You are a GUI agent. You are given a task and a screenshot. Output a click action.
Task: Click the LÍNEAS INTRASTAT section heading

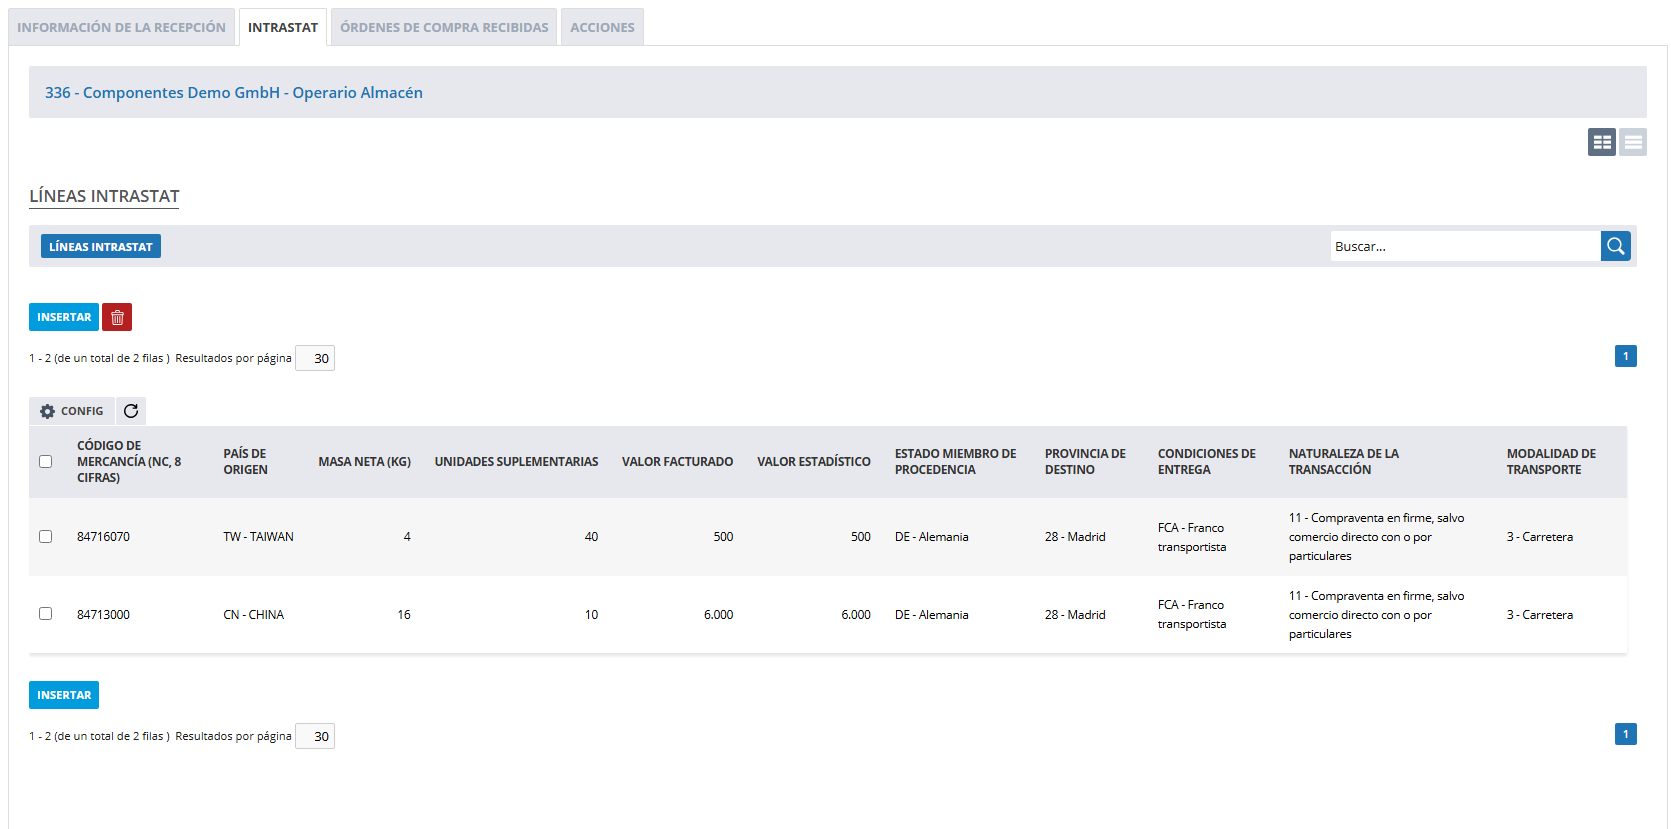click(104, 196)
